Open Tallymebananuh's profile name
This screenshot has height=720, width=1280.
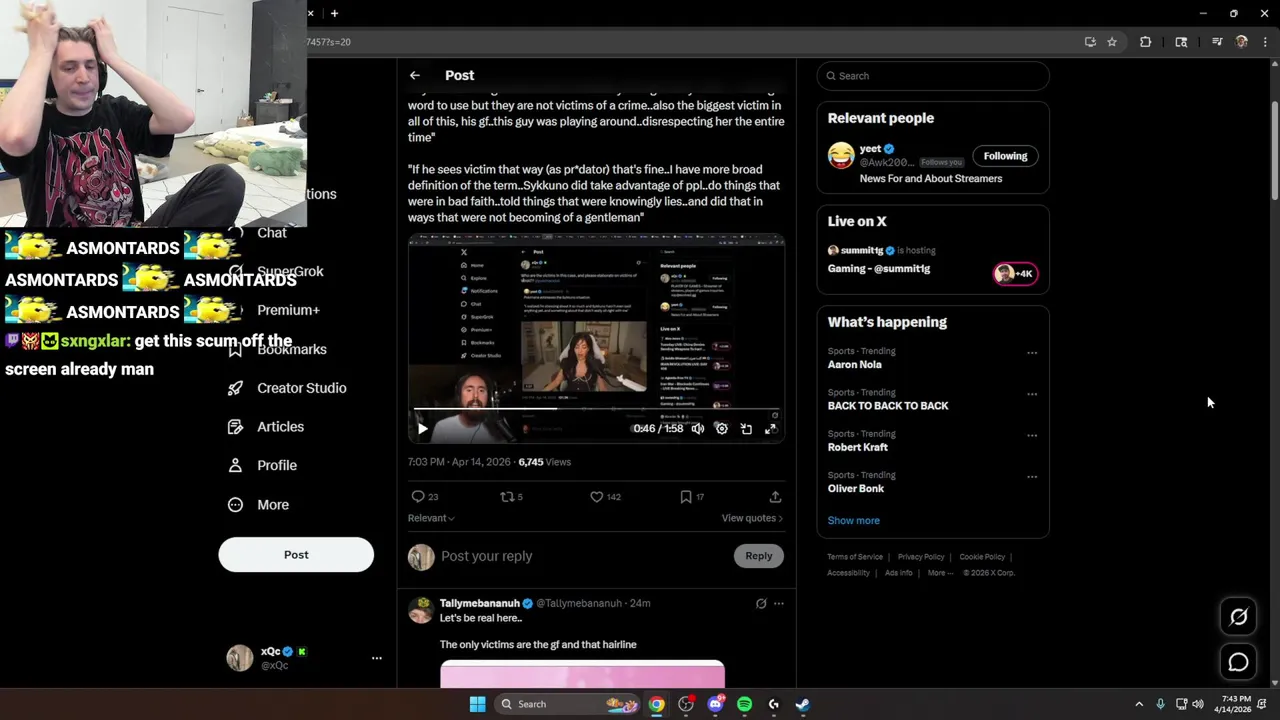(x=480, y=603)
